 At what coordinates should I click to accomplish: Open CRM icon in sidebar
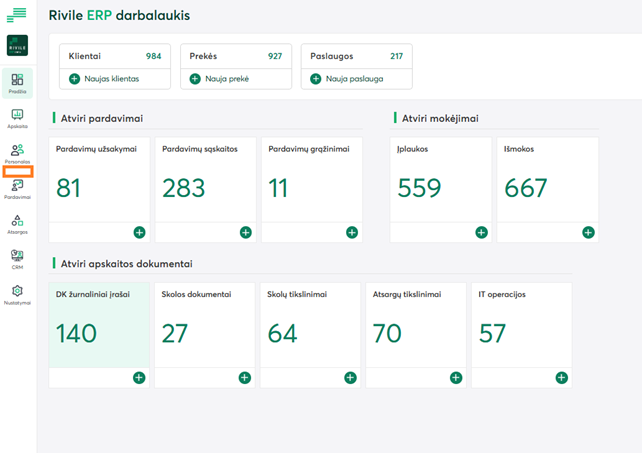pos(17,259)
